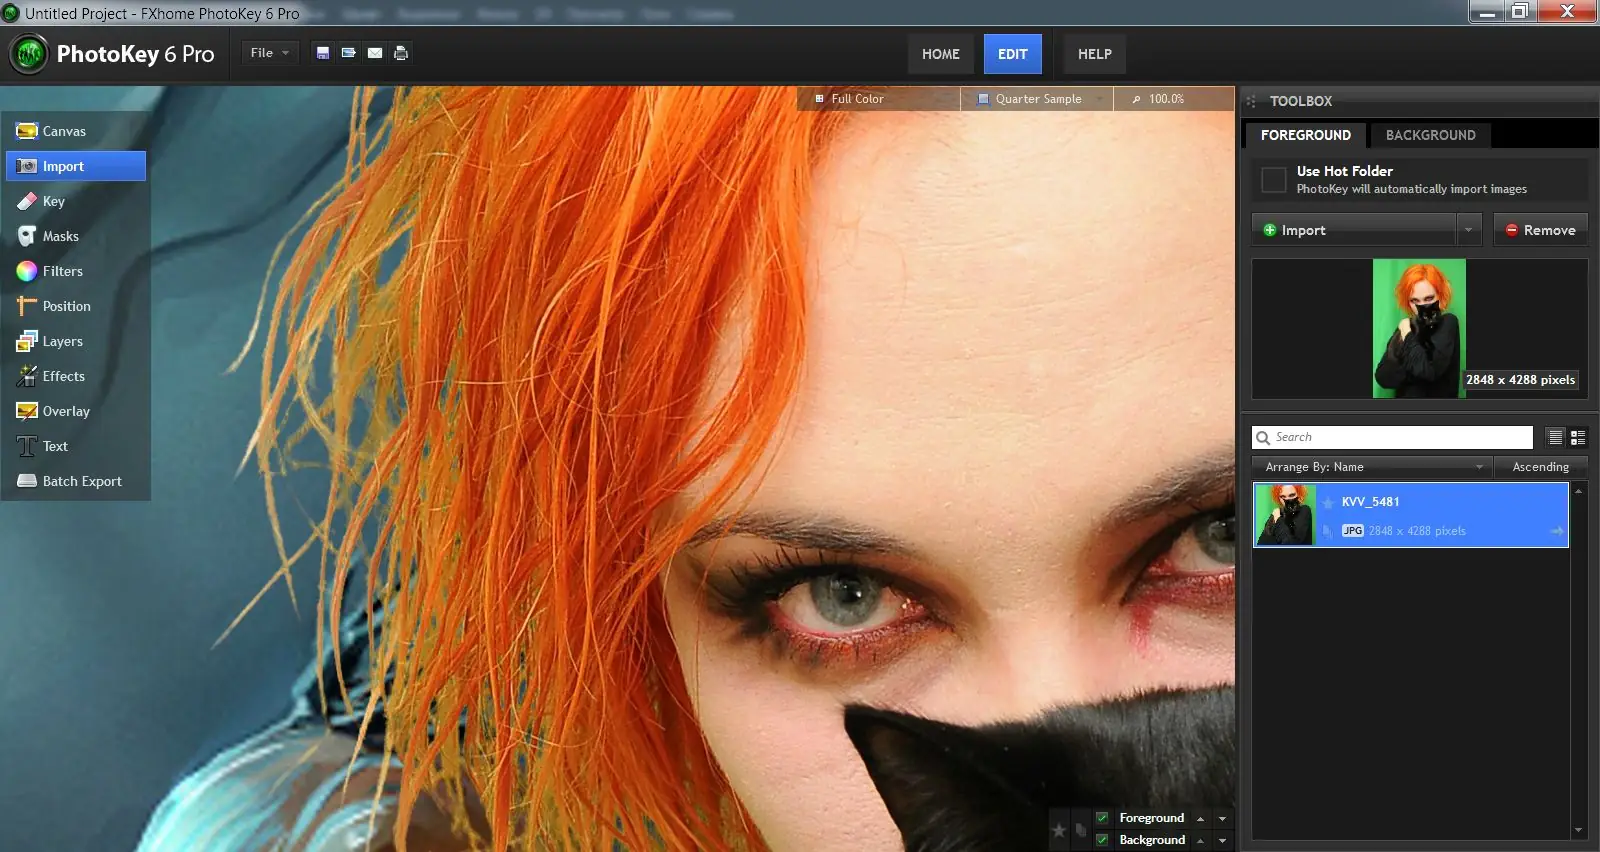Click the file list scrollbar up arrow
1600x852 pixels.
tap(1579, 491)
